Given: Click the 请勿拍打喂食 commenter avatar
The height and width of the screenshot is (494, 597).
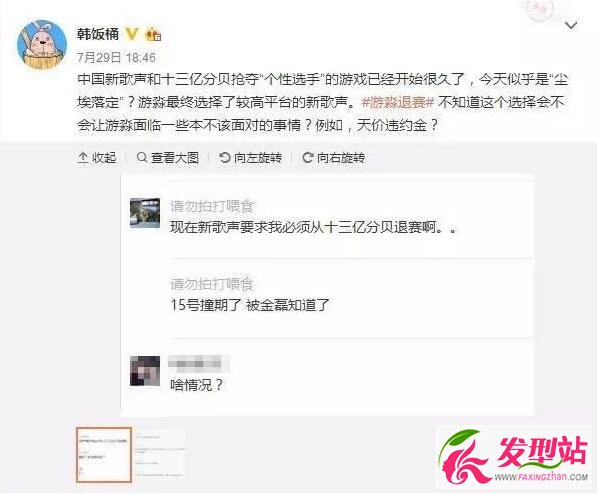Looking at the screenshot, I should (x=145, y=213).
